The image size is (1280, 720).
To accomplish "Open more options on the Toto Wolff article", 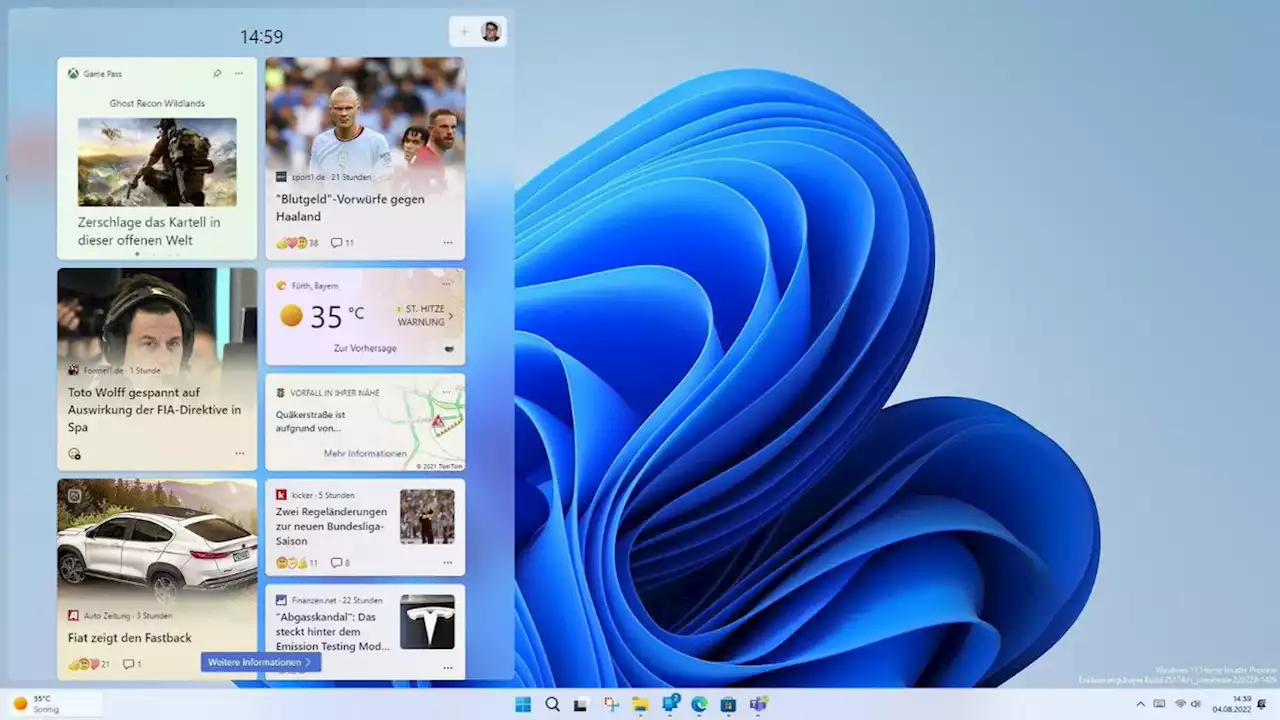I will (x=240, y=453).
